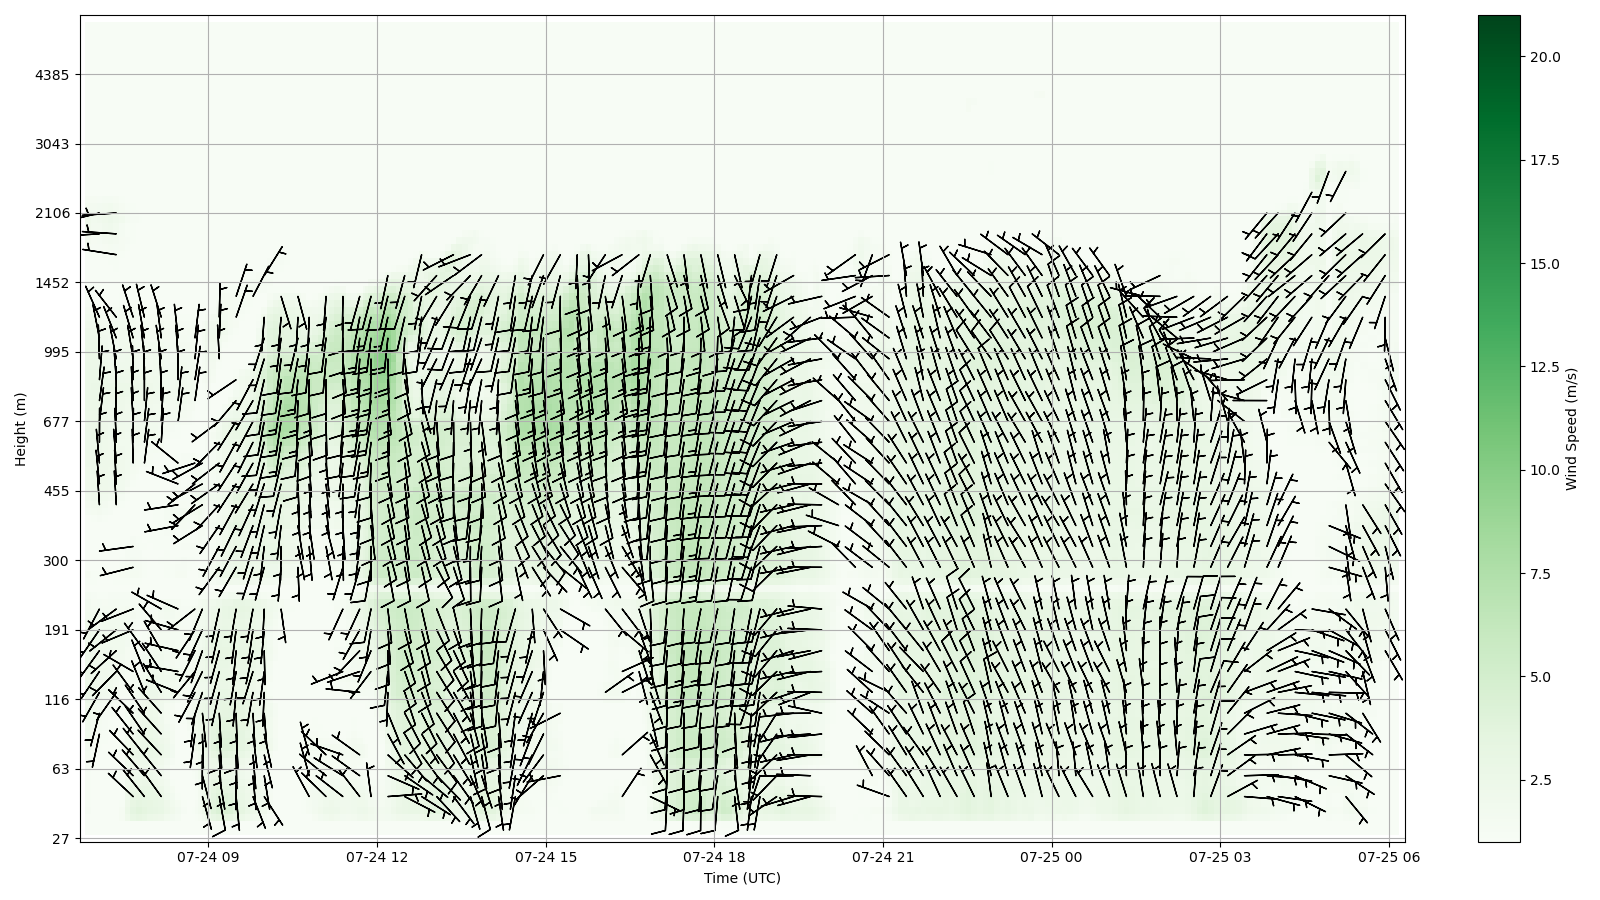Click the Time (UTC) axis title

click(742, 878)
